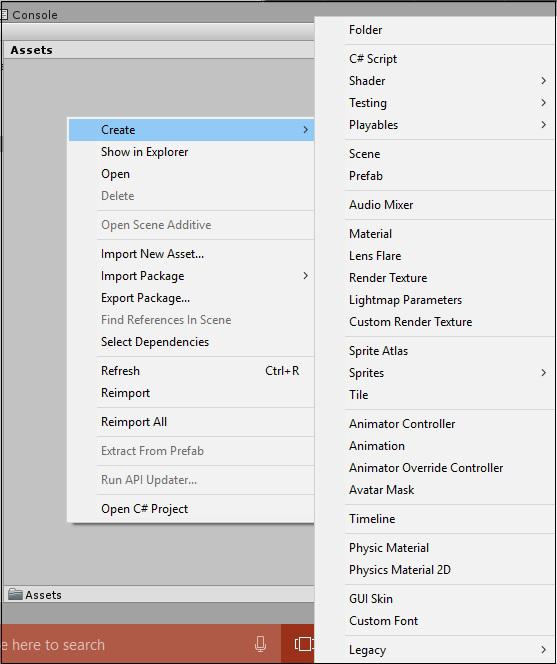The image size is (557, 664).
Task: Choose Export Package...
Action: click(191, 298)
